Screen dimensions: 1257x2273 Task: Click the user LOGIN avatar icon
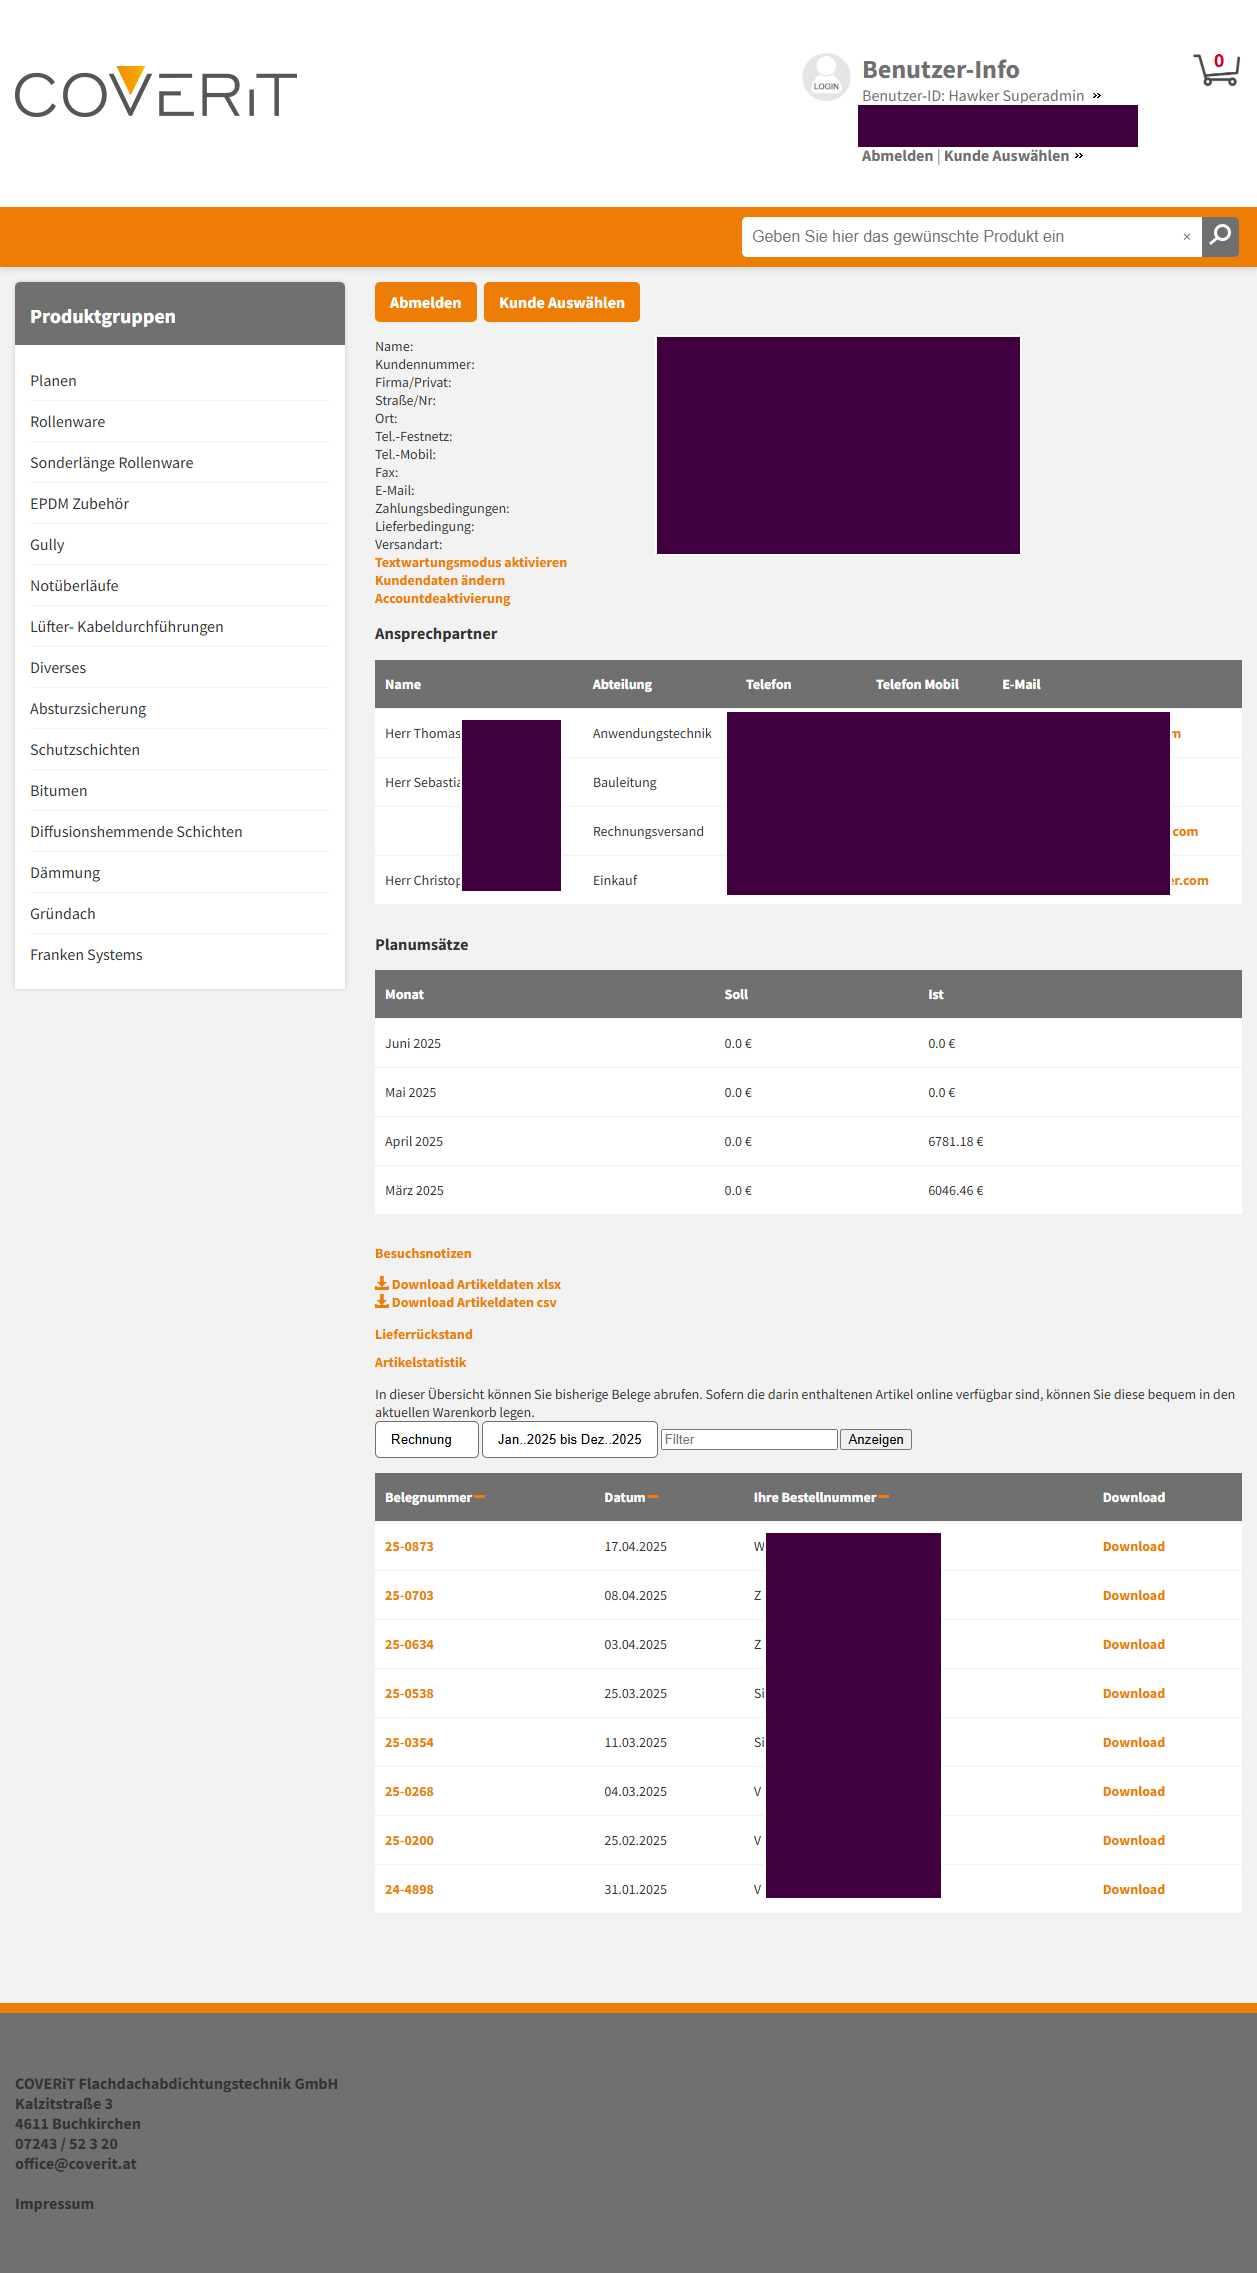826,77
